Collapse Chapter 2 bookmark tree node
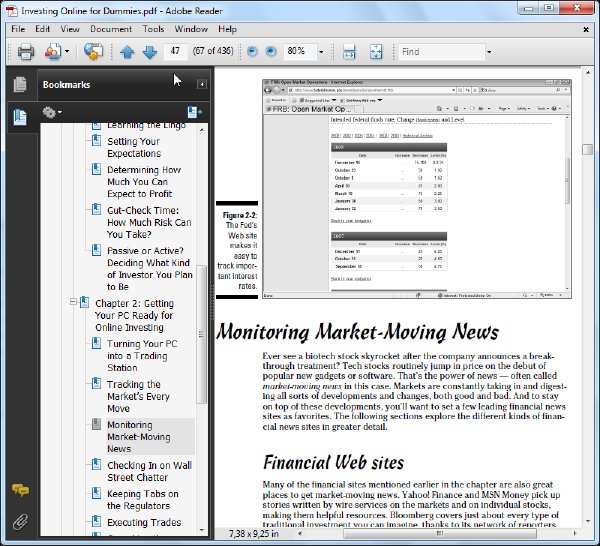The width and height of the screenshot is (600, 546). (x=73, y=302)
